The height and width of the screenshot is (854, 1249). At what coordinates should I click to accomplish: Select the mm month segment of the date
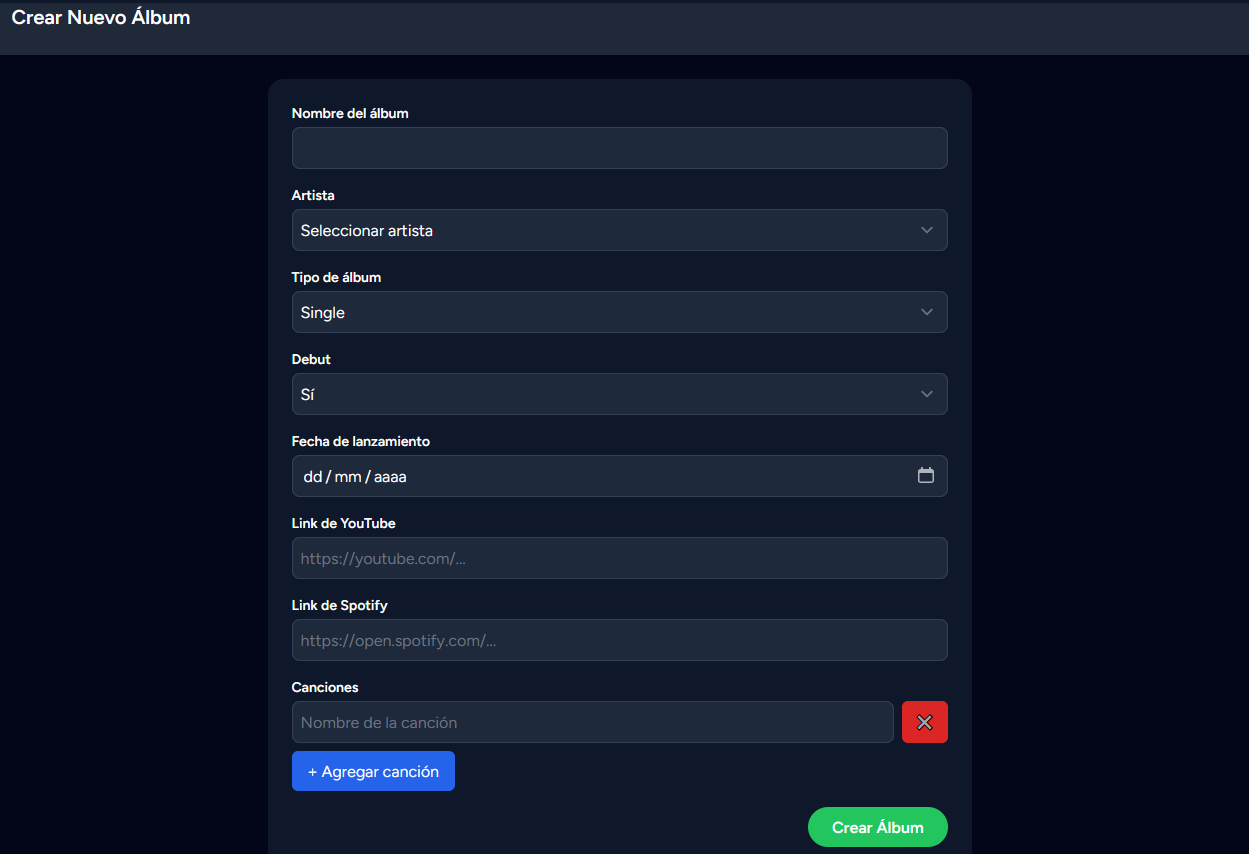[x=347, y=477]
